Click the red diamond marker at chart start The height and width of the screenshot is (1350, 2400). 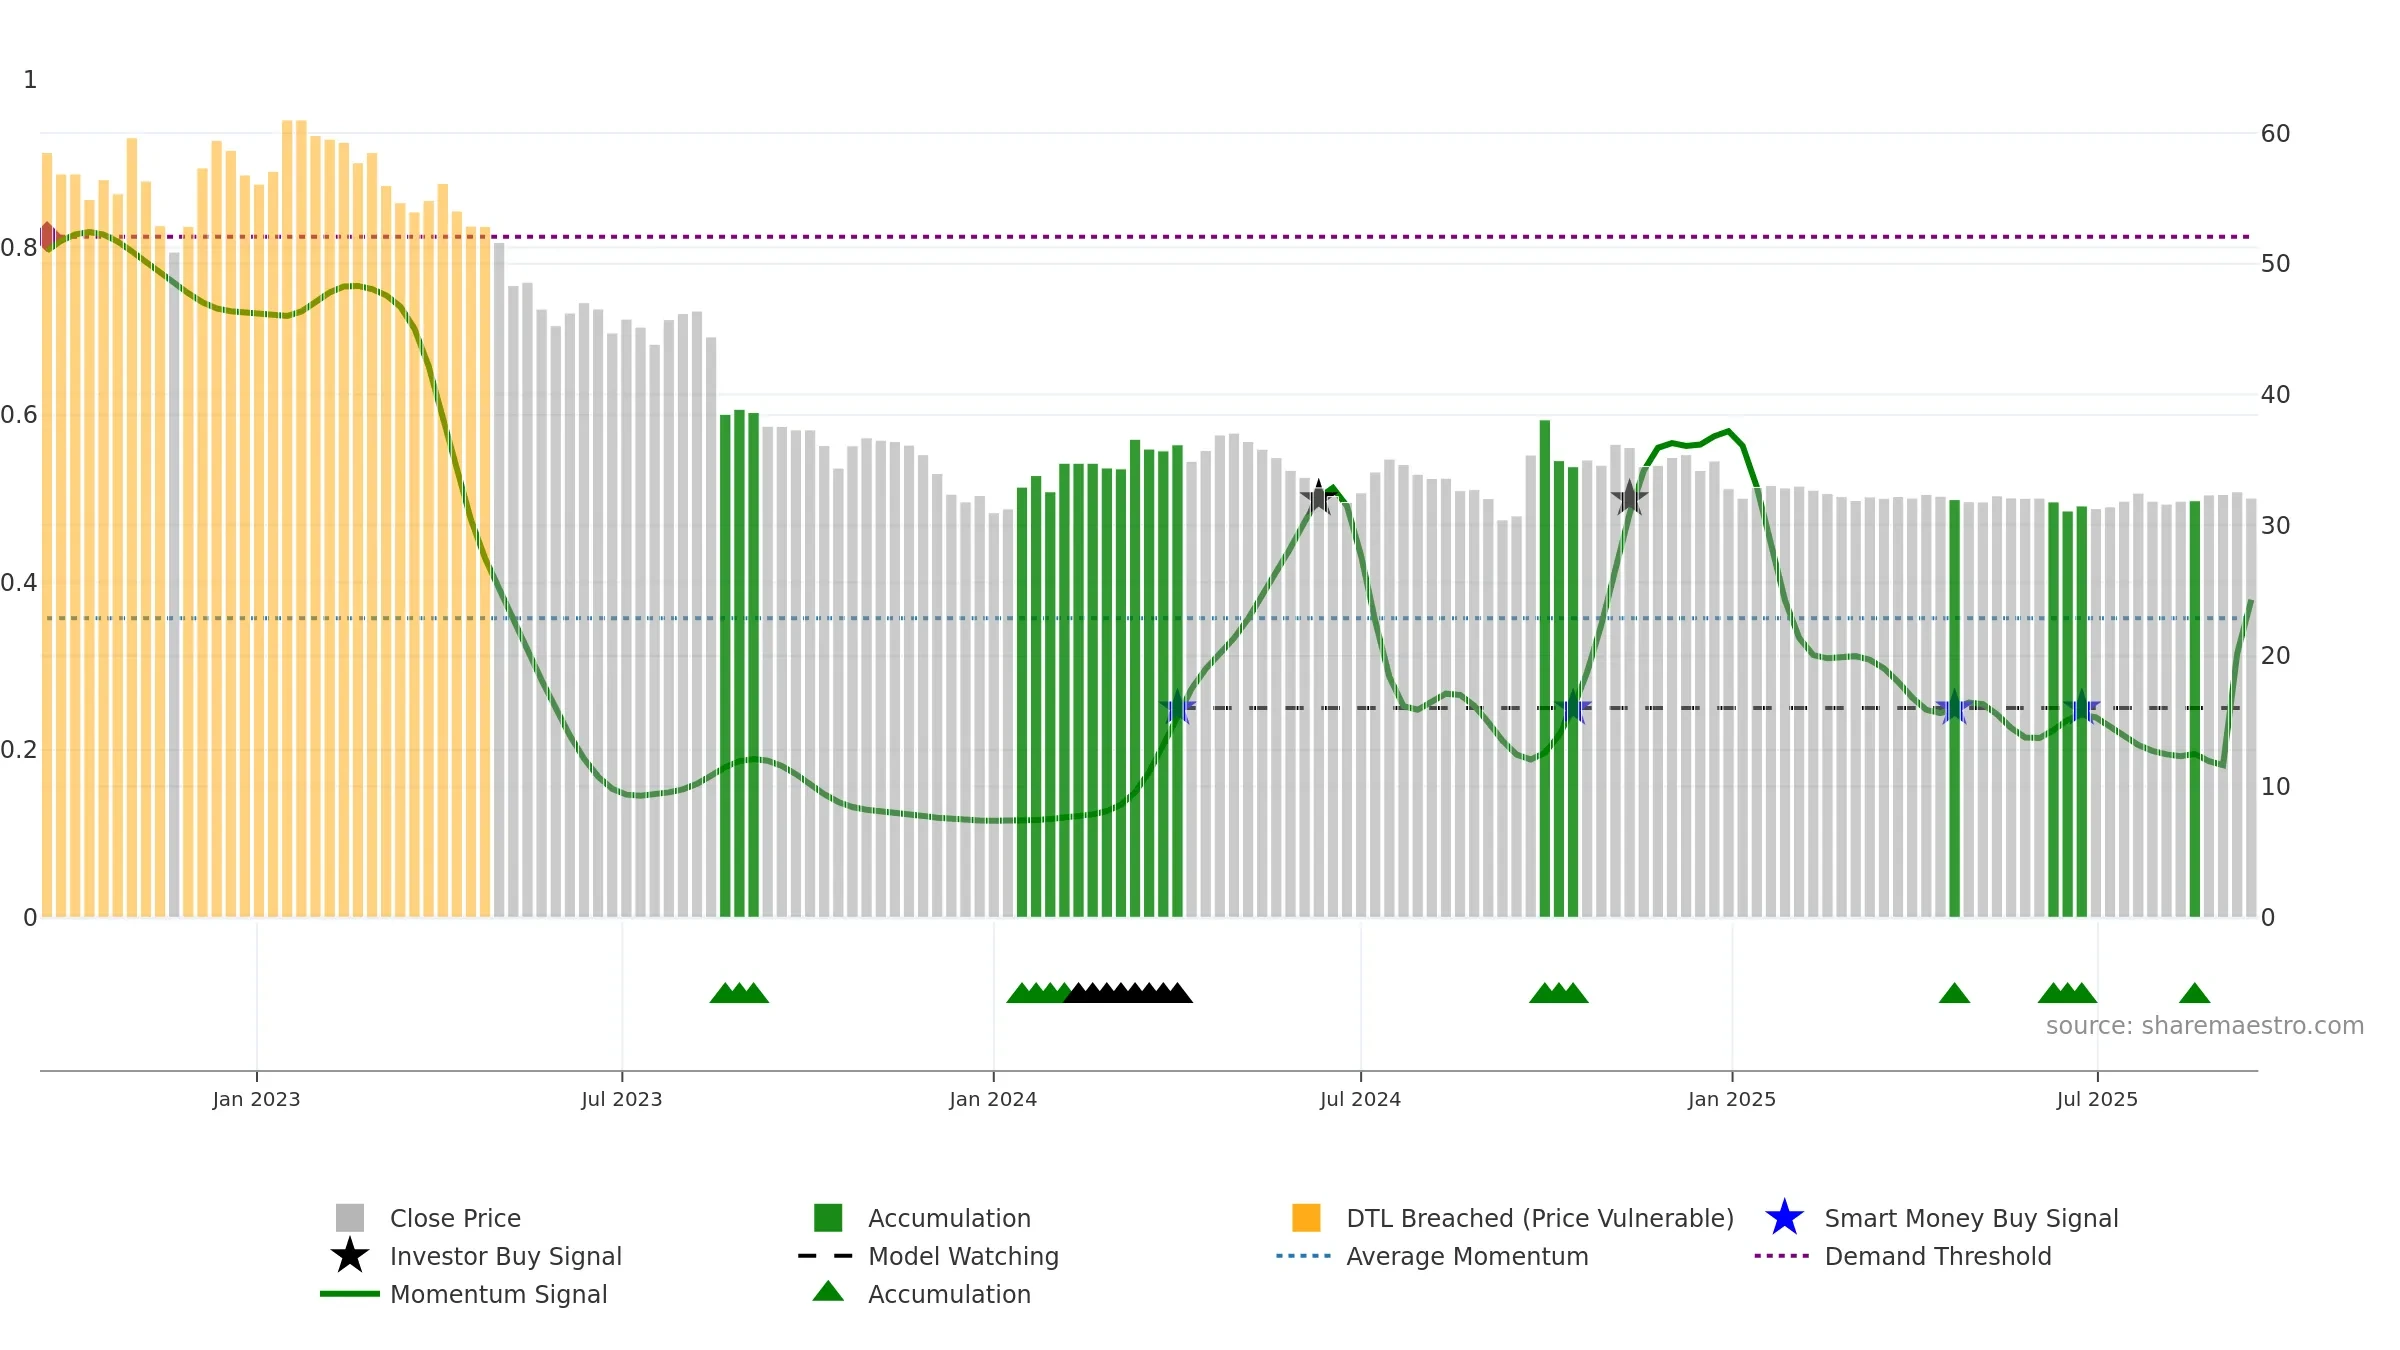pos(47,237)
